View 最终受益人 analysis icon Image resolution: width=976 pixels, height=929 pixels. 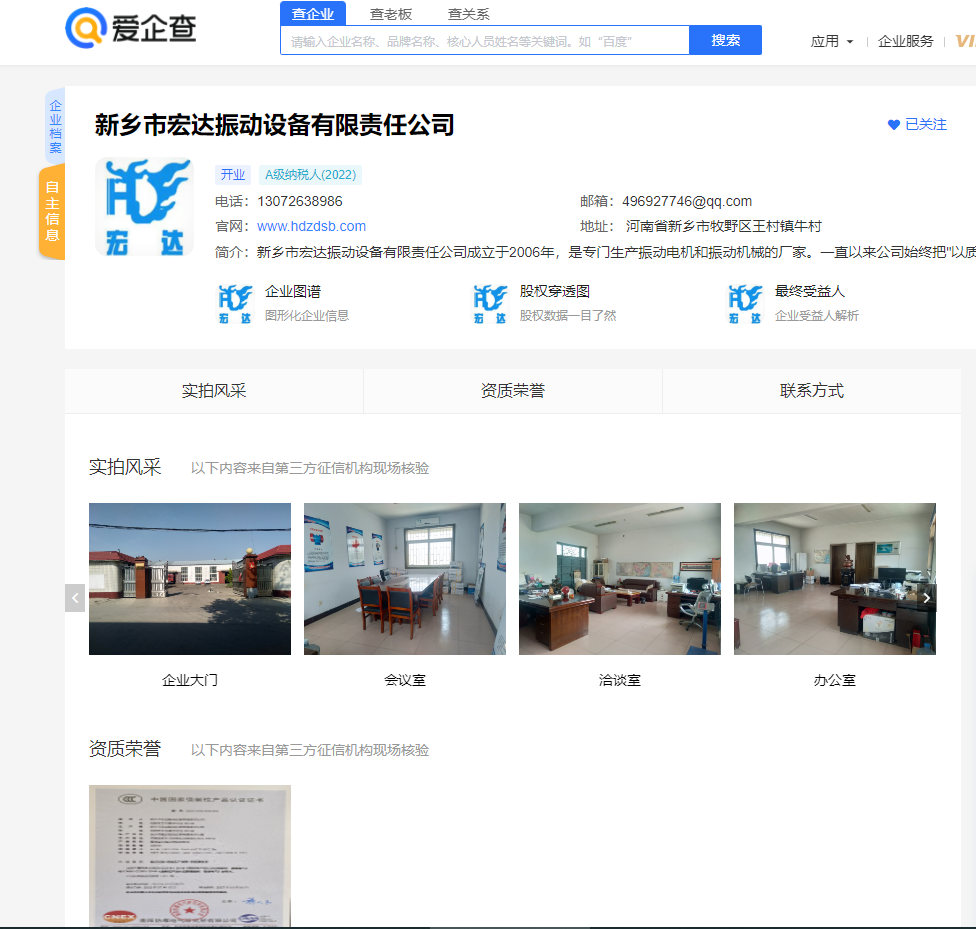pos(746,304)
